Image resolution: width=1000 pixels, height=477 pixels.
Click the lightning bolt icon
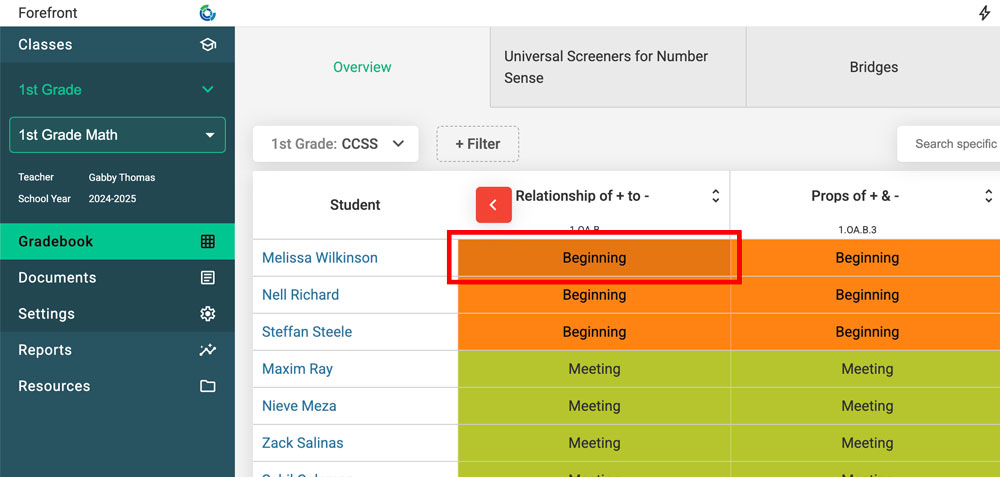point(984,13)
